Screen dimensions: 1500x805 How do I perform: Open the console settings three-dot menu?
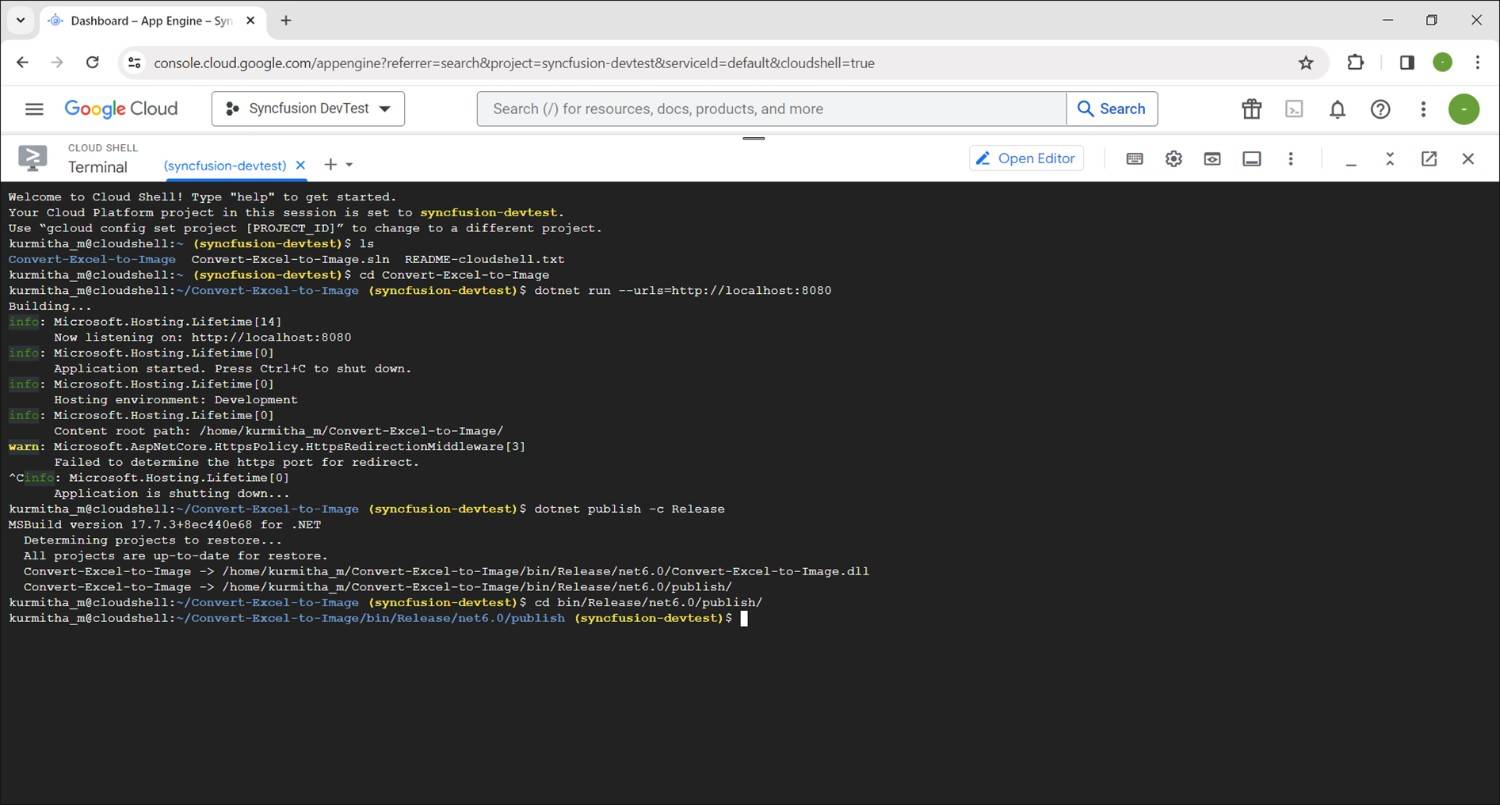tap(1423, 109)
